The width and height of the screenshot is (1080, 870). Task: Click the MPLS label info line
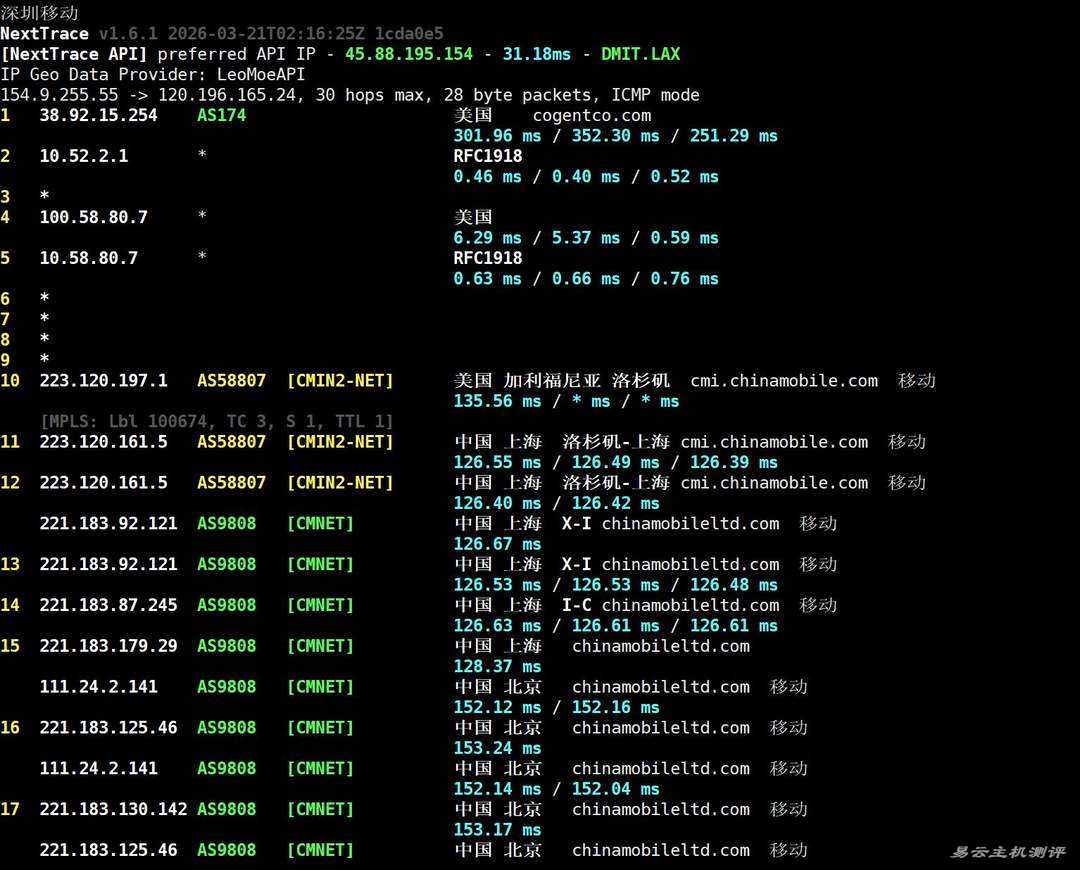(216, 421)
